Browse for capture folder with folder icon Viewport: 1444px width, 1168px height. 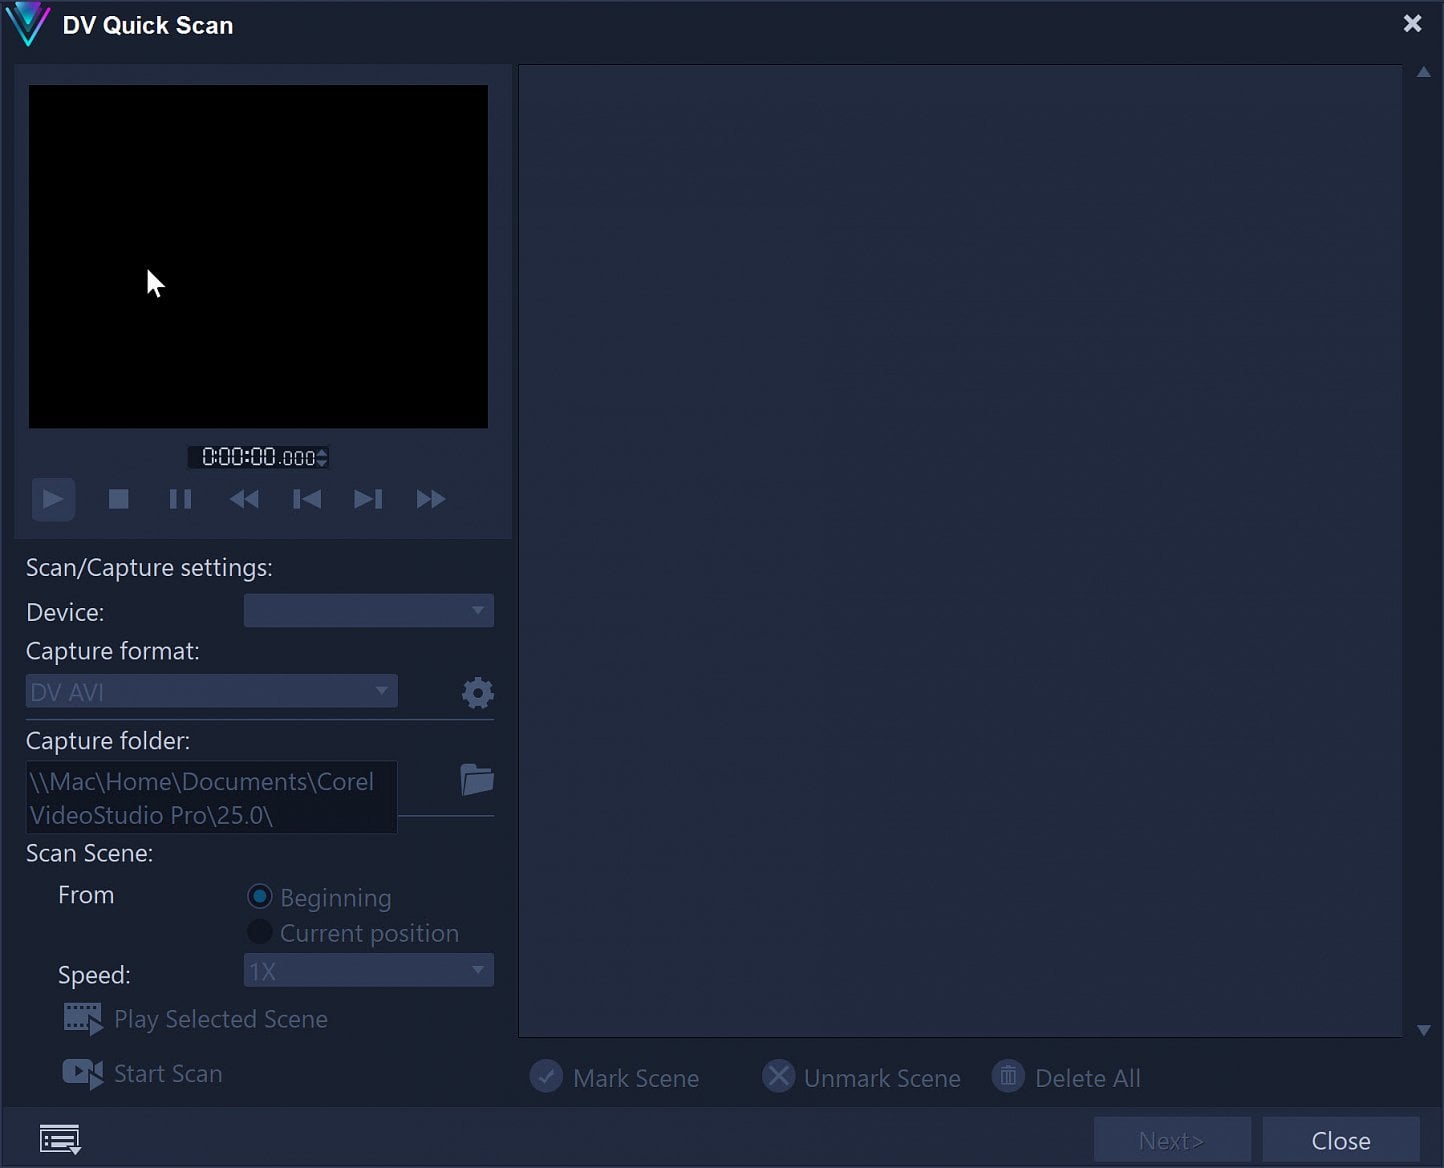477,780
